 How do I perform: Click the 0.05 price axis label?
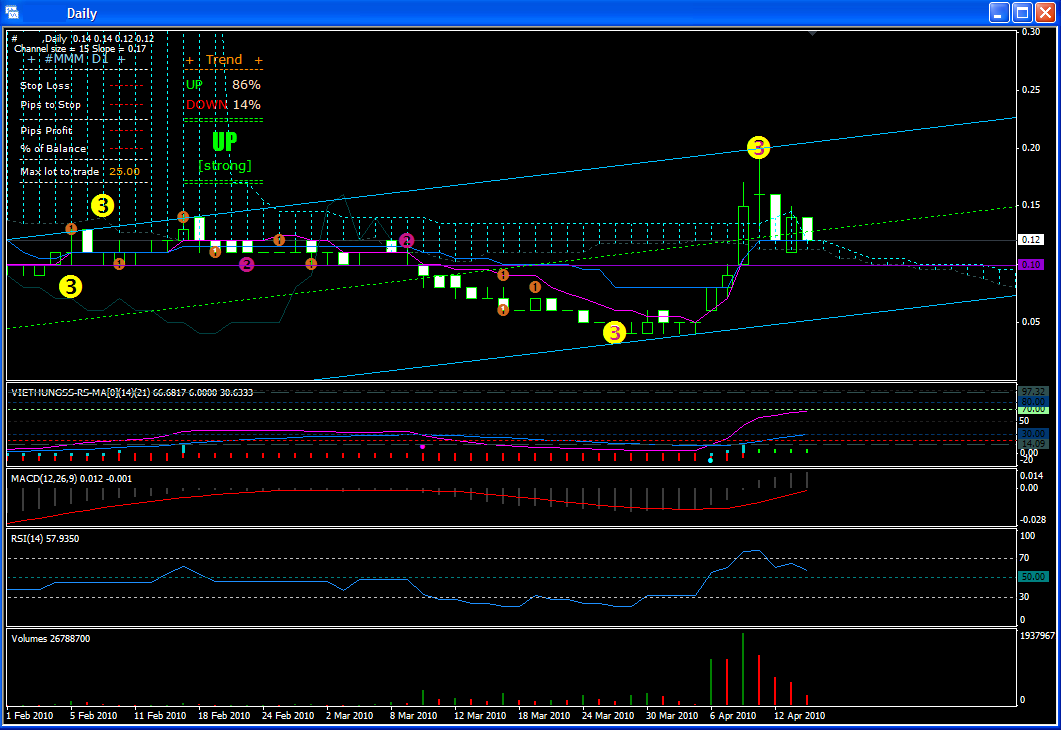1031,322
